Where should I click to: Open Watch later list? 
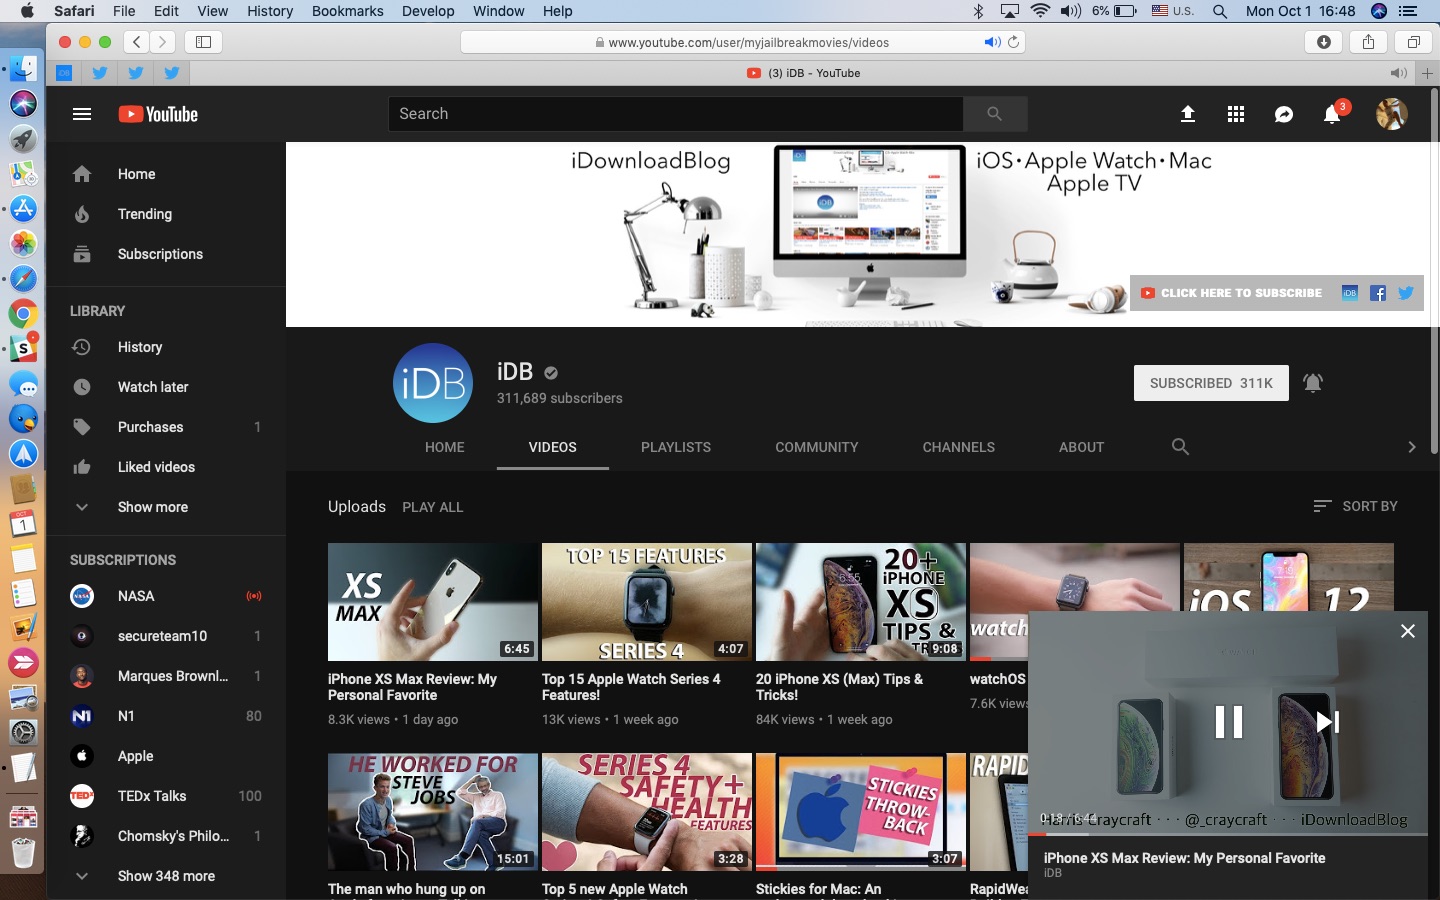(x=166, y=387)
